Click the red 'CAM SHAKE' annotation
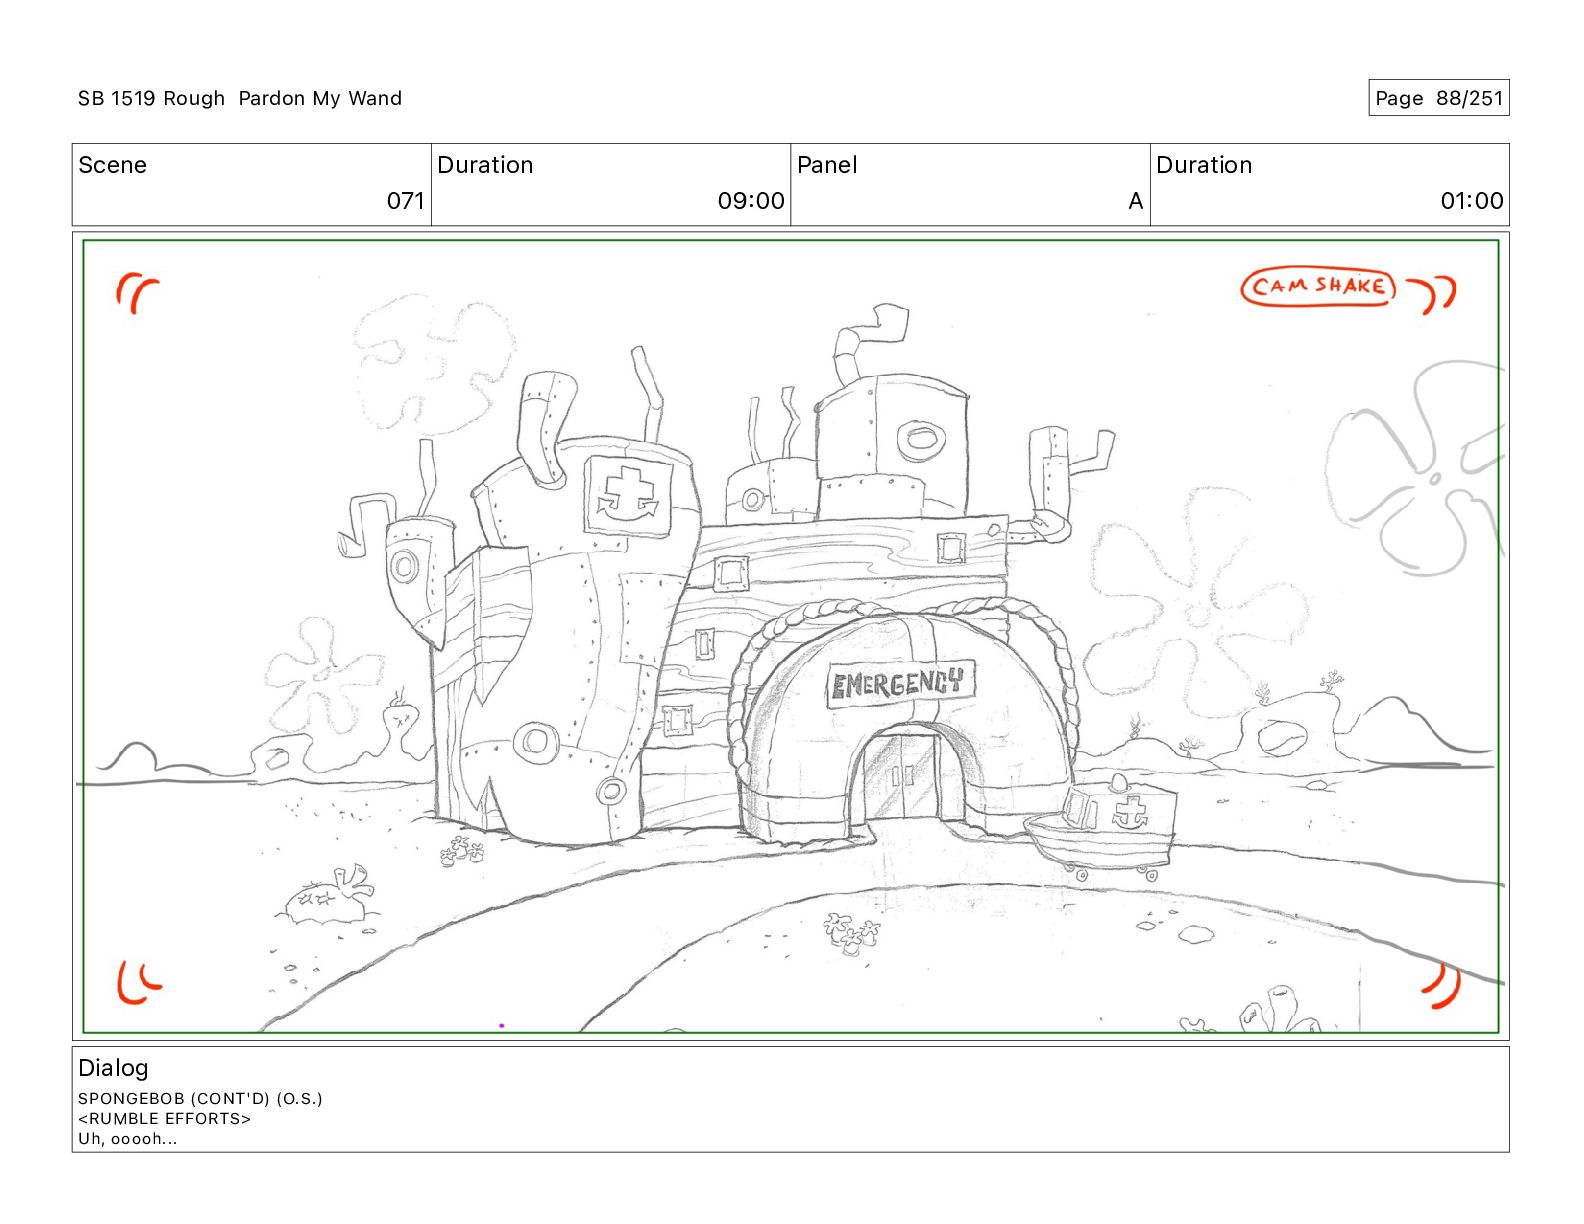Image resolution: width=1584 pixels, height=1224 pixels. (1318, 287)
